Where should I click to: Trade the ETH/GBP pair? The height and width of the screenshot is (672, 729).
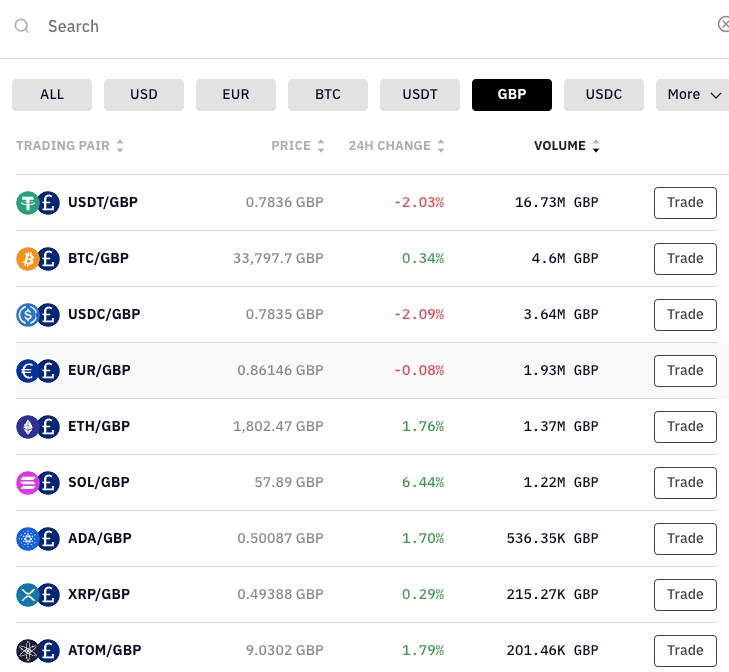[685, 426]
